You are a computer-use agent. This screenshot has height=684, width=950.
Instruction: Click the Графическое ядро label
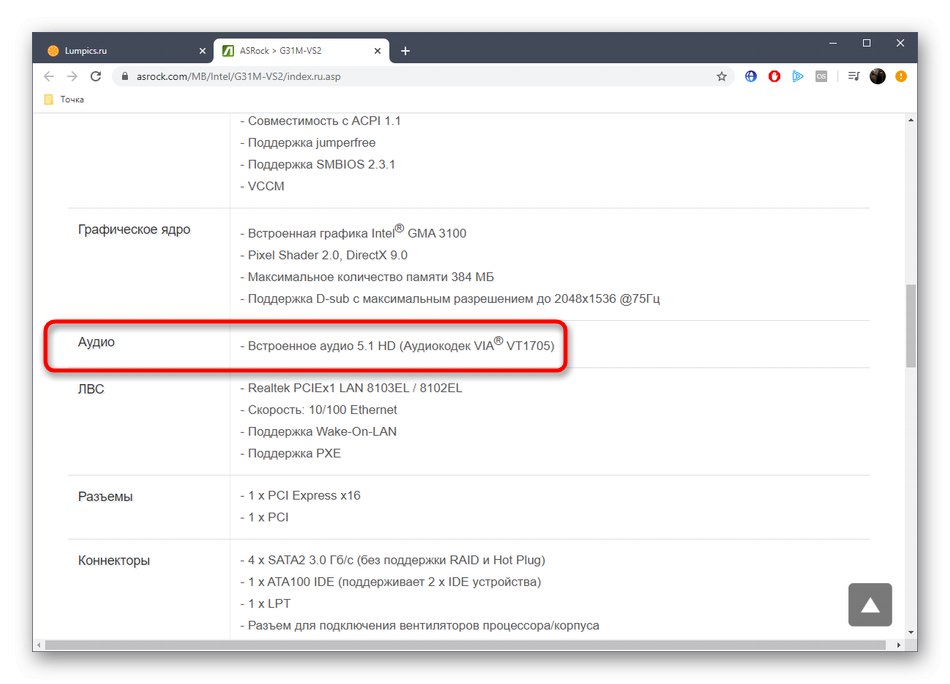[x=134, y=230]
